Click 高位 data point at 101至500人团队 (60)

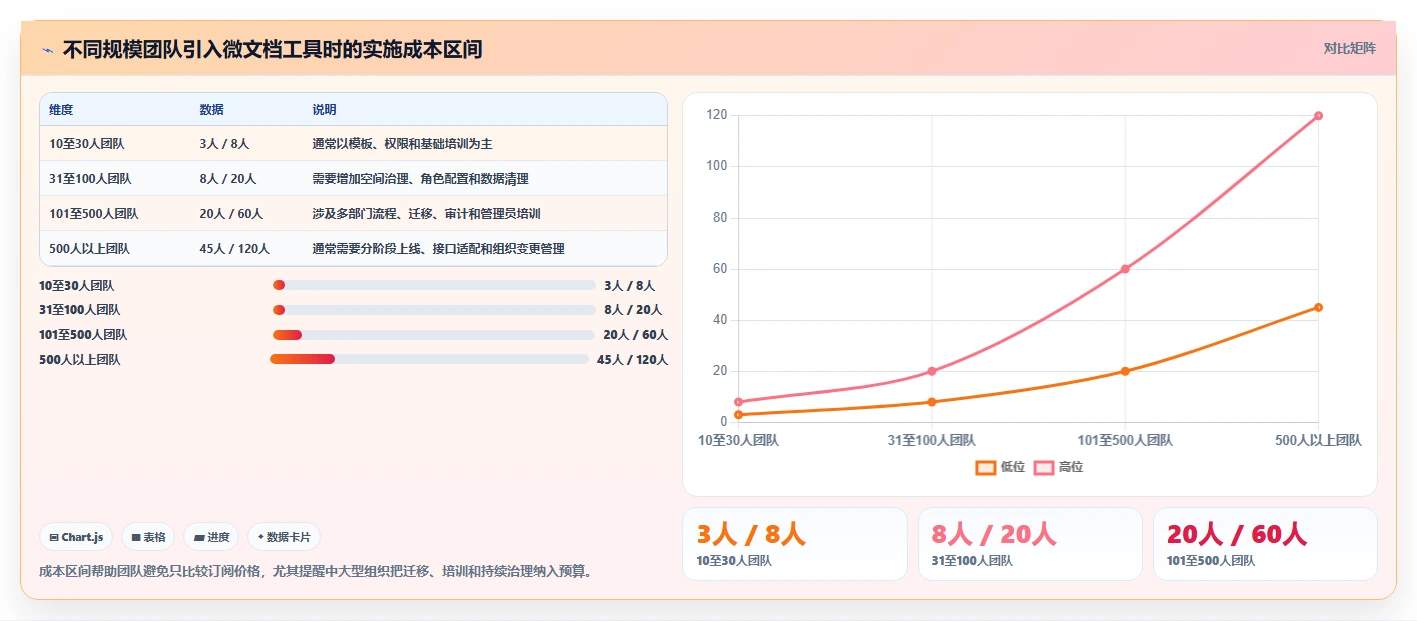click(1125, 269)
